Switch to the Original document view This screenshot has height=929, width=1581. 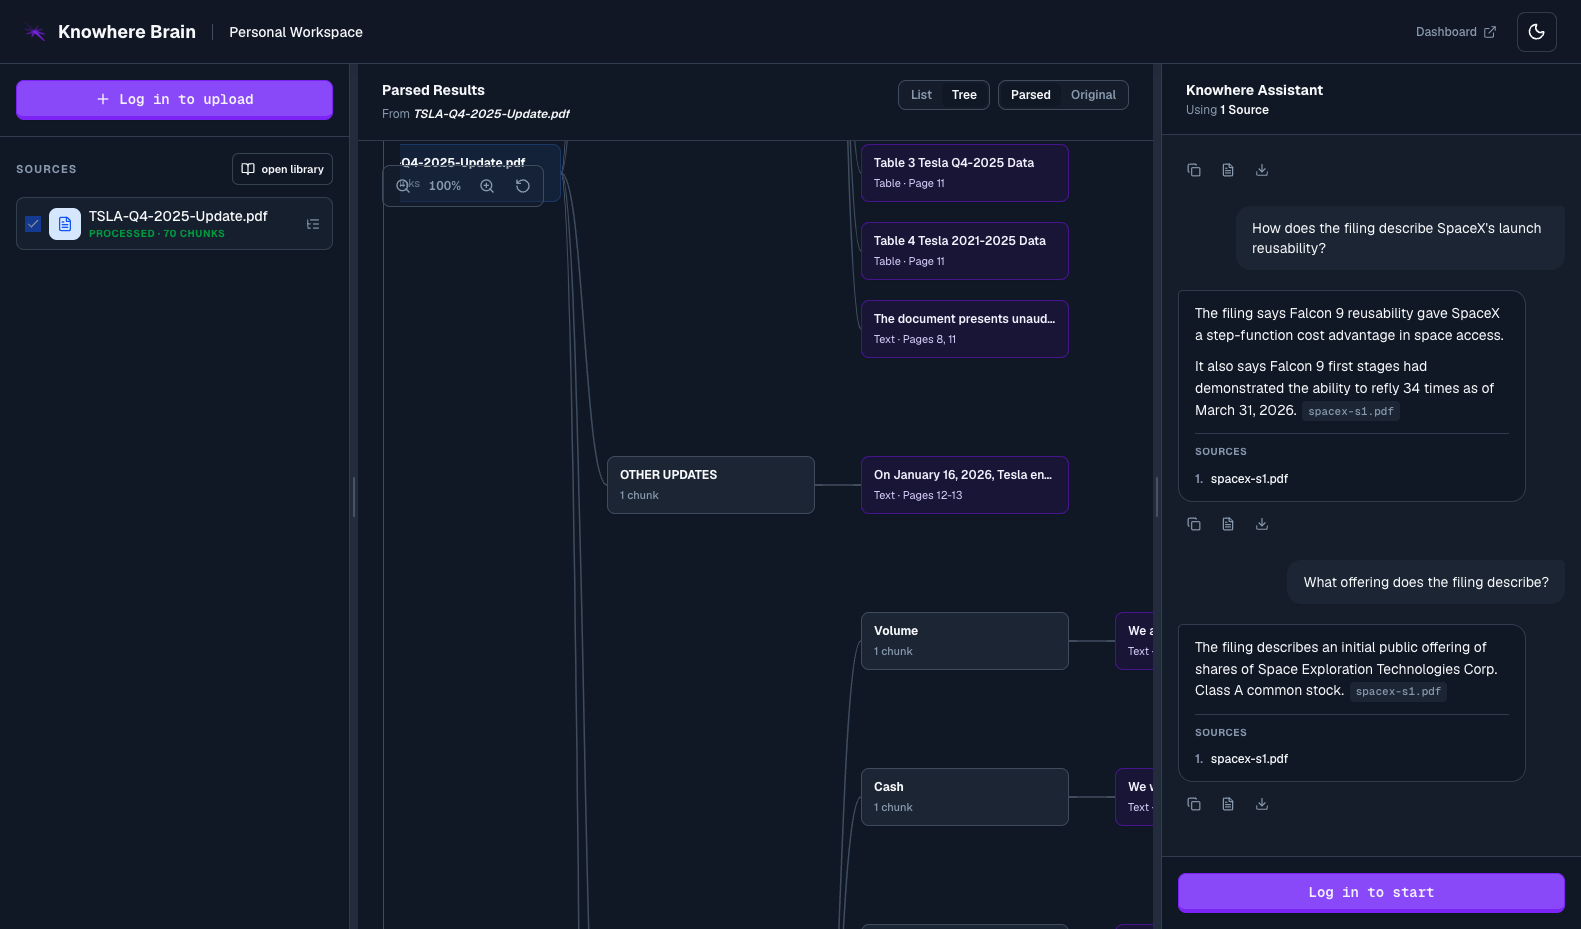point(1093,95)
